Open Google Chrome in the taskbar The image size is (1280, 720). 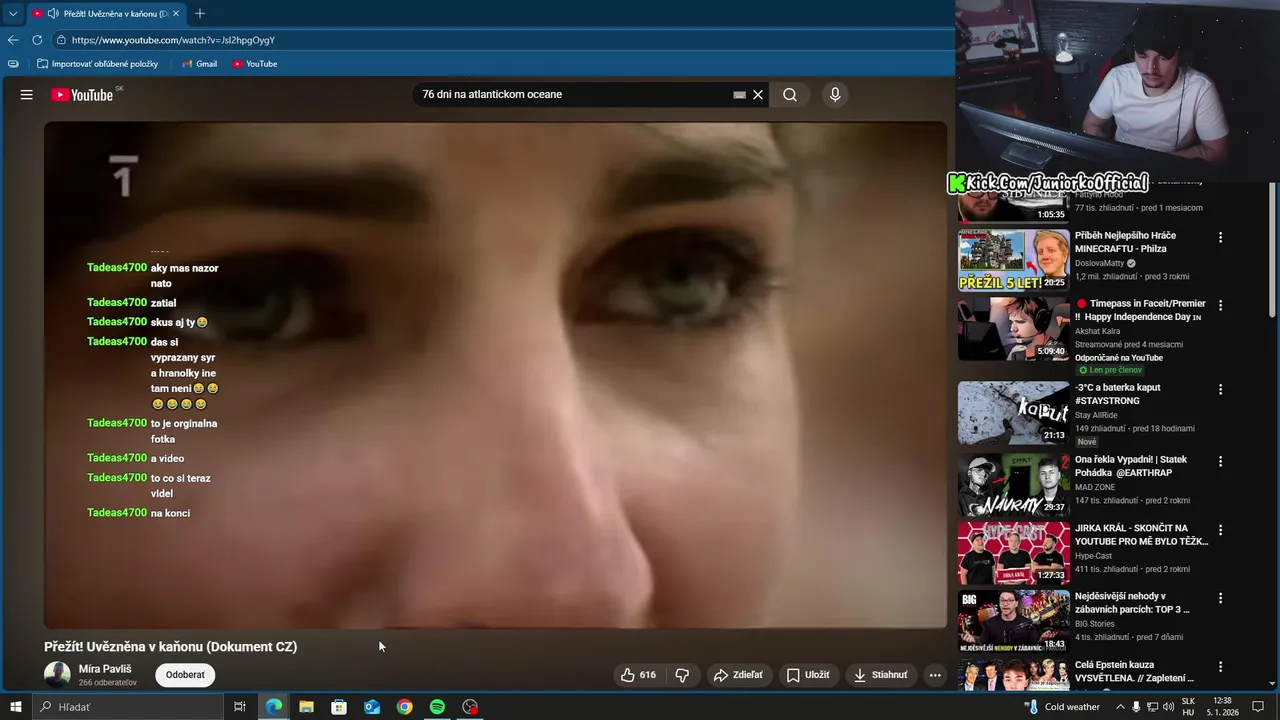[404, 707]
